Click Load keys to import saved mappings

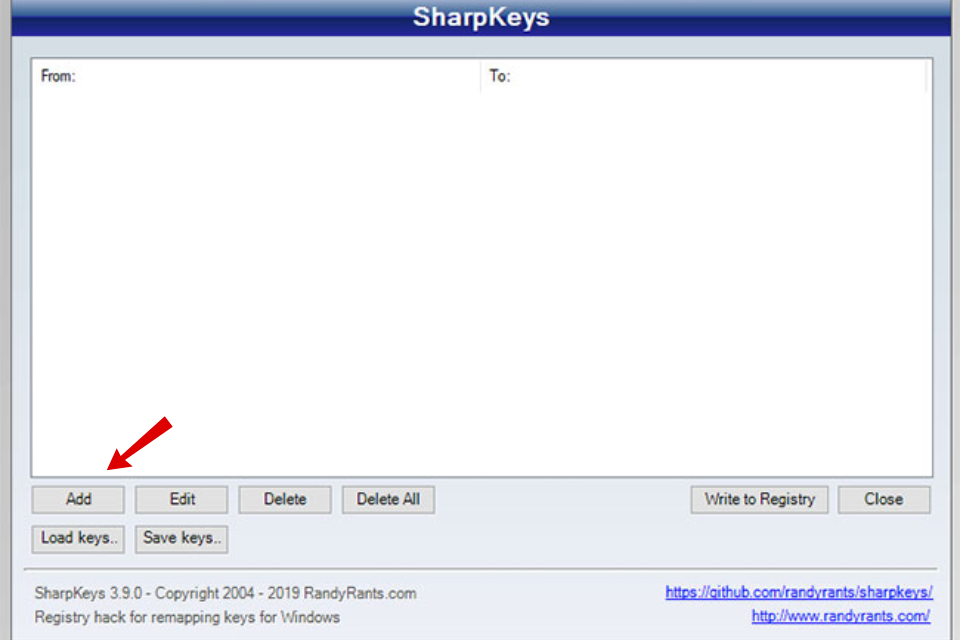point(77,538)
